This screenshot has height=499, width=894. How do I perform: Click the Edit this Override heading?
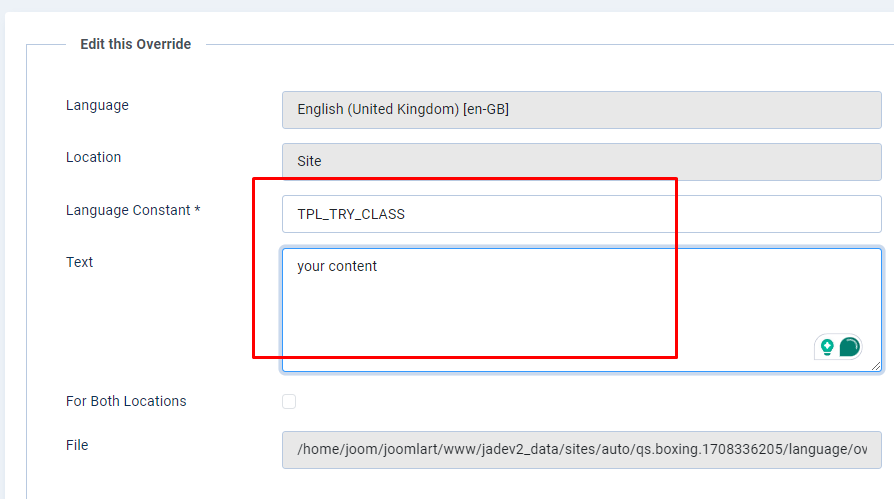pos(135,44)
